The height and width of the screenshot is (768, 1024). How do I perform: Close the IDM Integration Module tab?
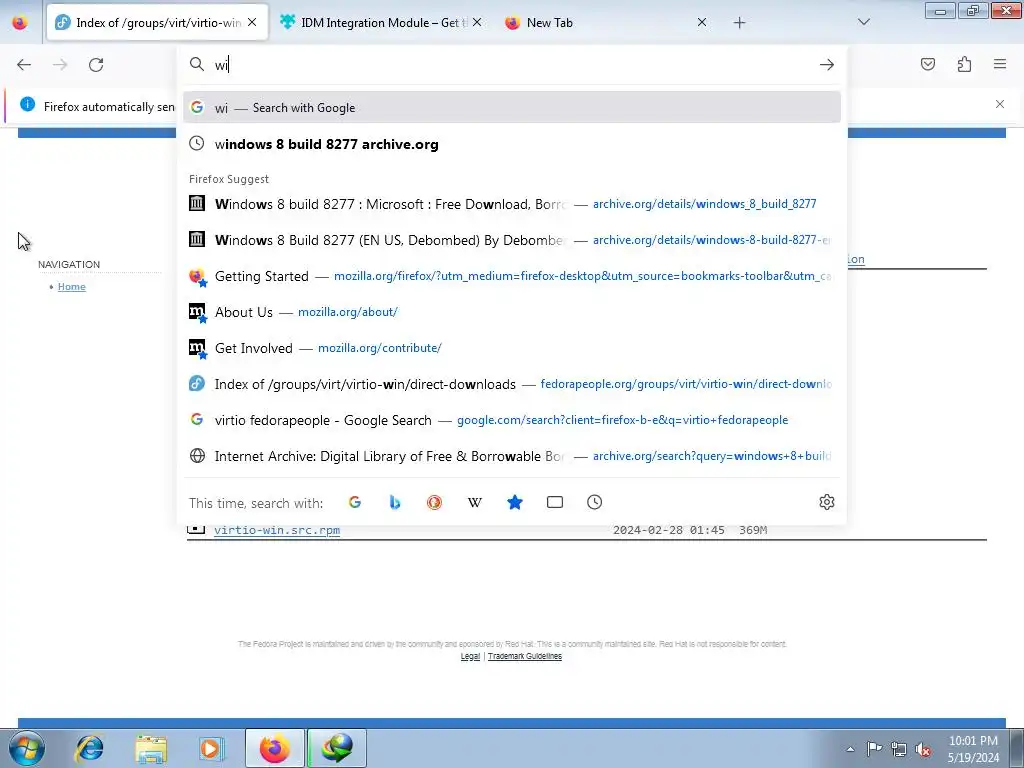point(477,22)
